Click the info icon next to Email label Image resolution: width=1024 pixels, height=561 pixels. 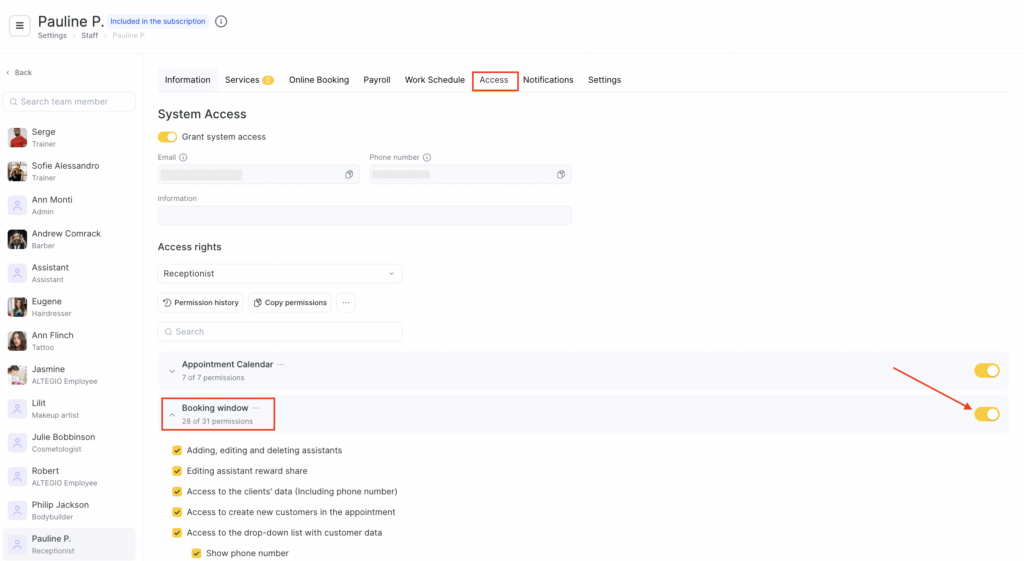[x=183, y=157]
